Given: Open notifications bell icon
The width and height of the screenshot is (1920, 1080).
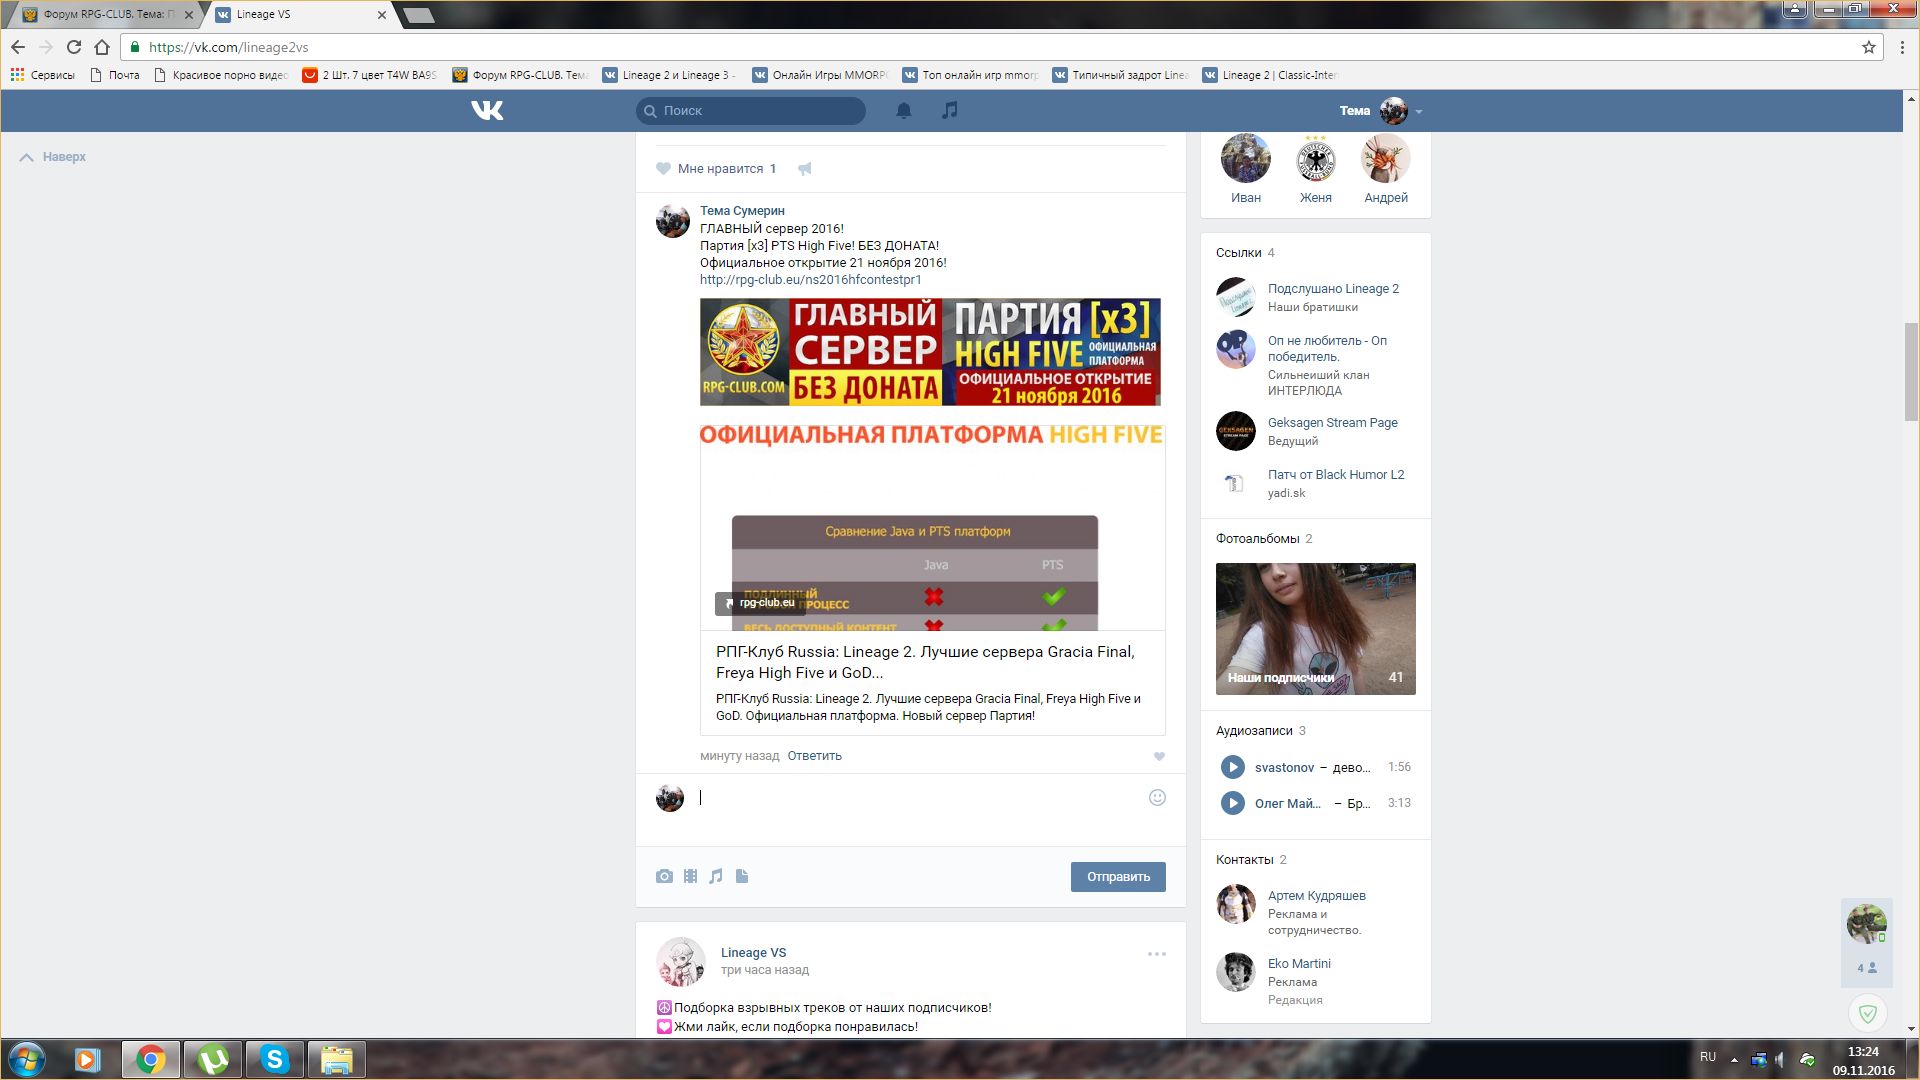Looking at the screenshot, I should pyautogui.click(x=904, y=110).
